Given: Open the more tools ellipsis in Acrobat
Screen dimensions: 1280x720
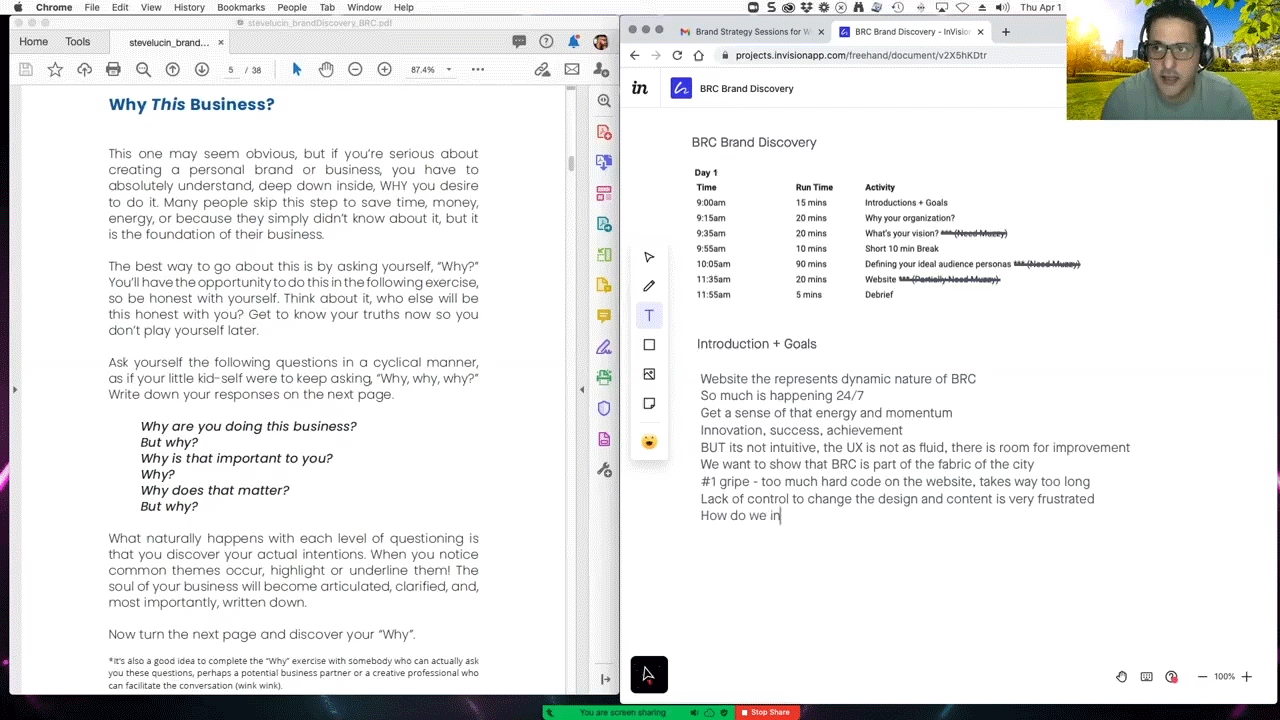Looking at the screenshot, I should (x=478, y=70).
